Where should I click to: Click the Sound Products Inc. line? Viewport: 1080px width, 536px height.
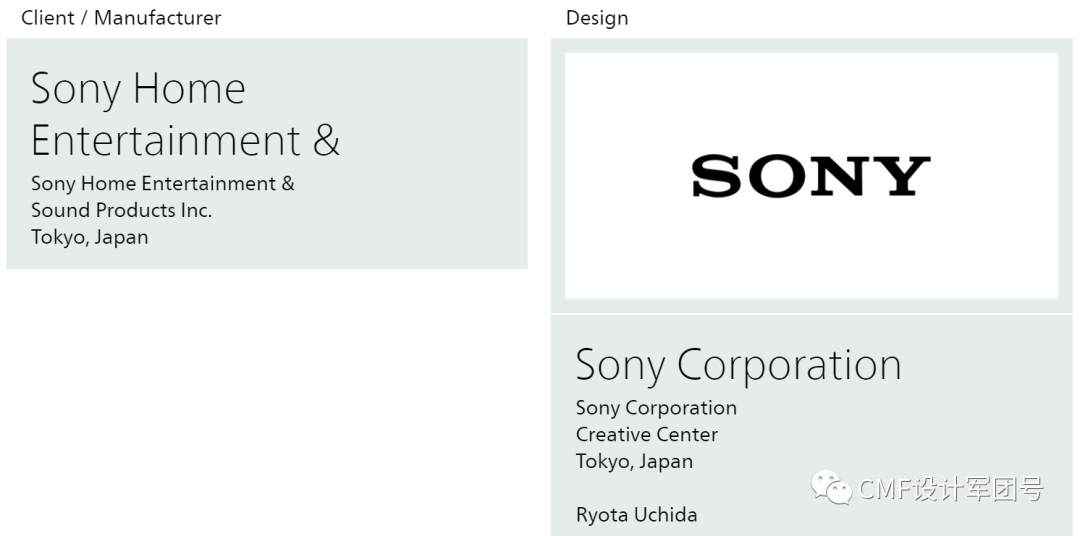pos(121,210)
